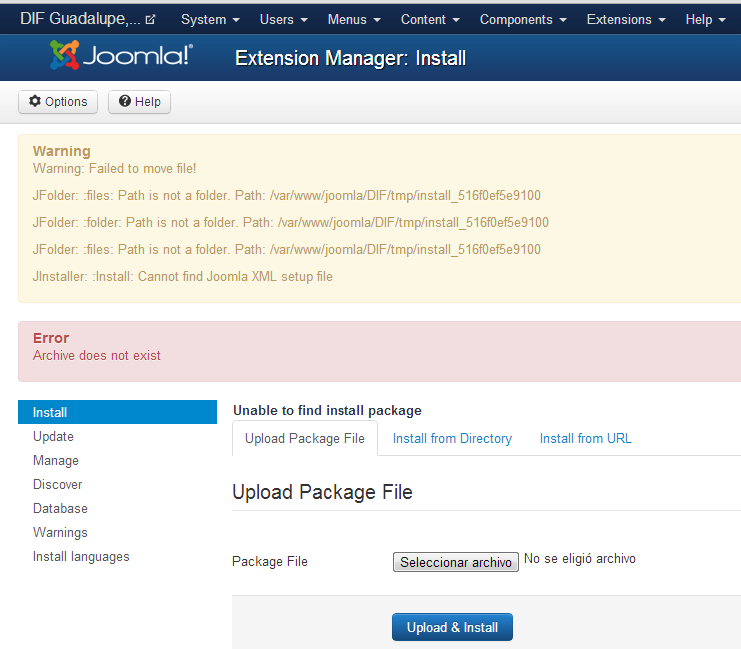
Task: Select the Upload Package File tab
Action: pyautogui.click(x=305, y=438)
